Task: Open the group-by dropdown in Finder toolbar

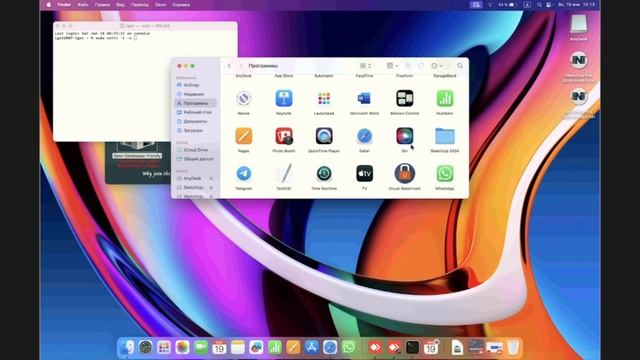Action: coord(392,66)
